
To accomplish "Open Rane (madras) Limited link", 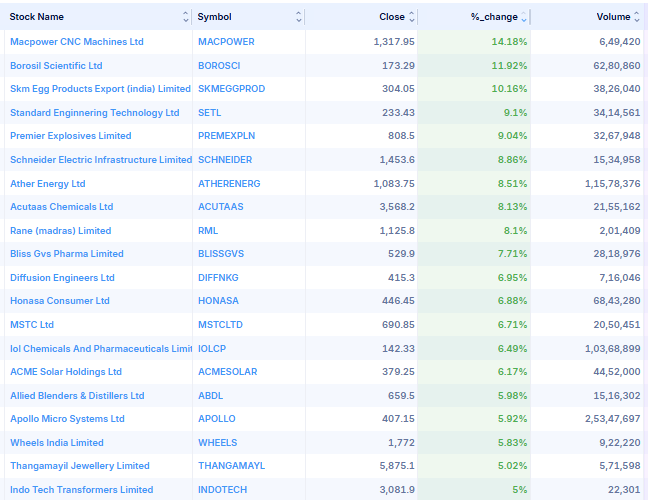I will coord(61,231).
